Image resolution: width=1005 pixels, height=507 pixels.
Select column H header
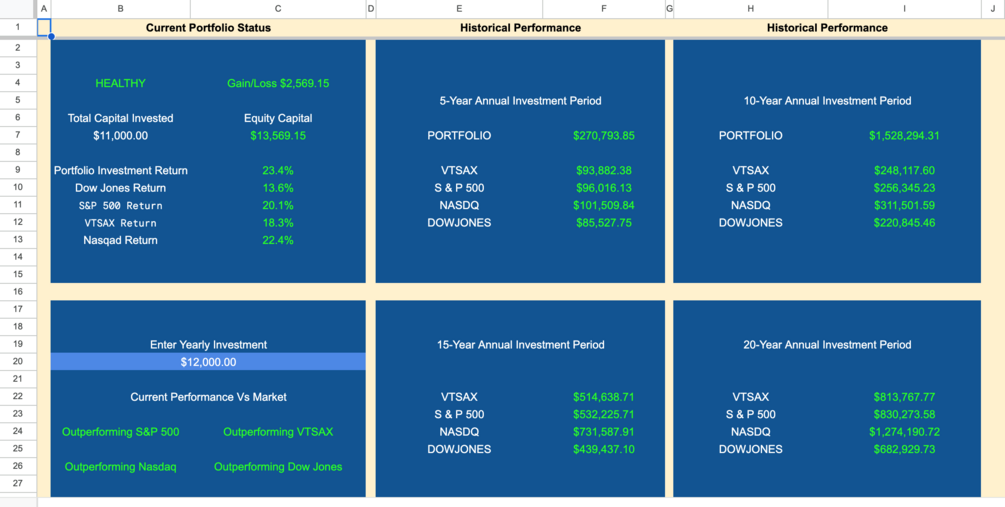click(751, 9)
